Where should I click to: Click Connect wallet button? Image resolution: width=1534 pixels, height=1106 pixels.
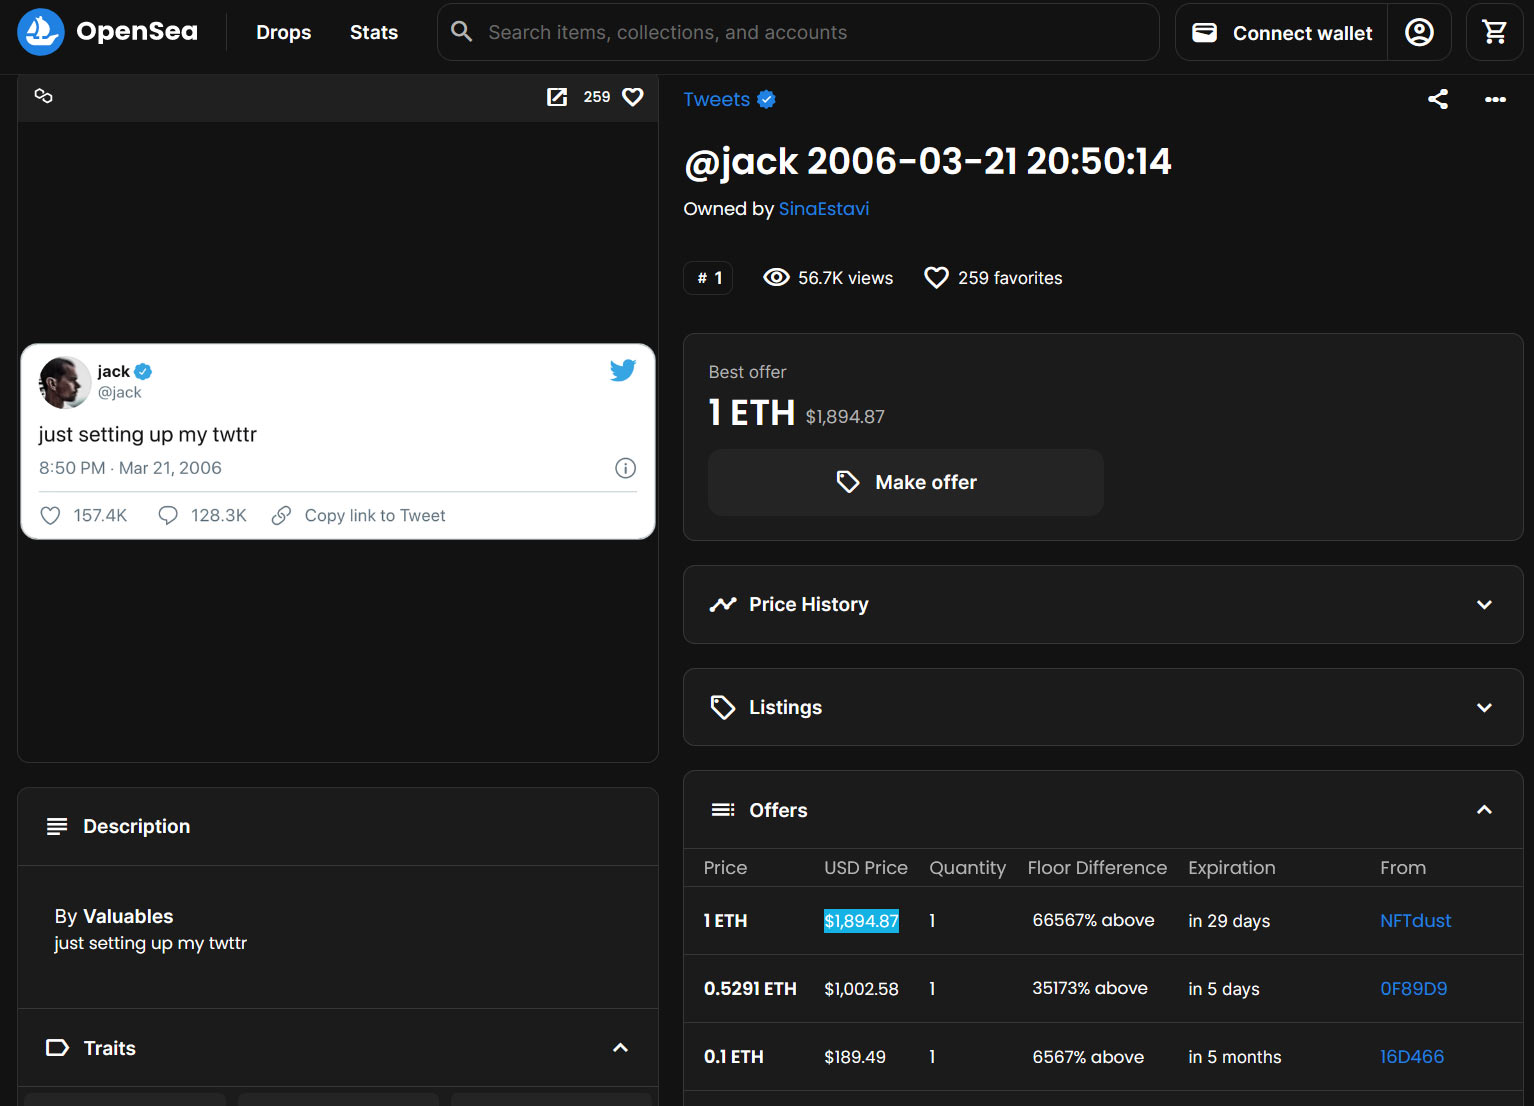[x=1282, y=33]
